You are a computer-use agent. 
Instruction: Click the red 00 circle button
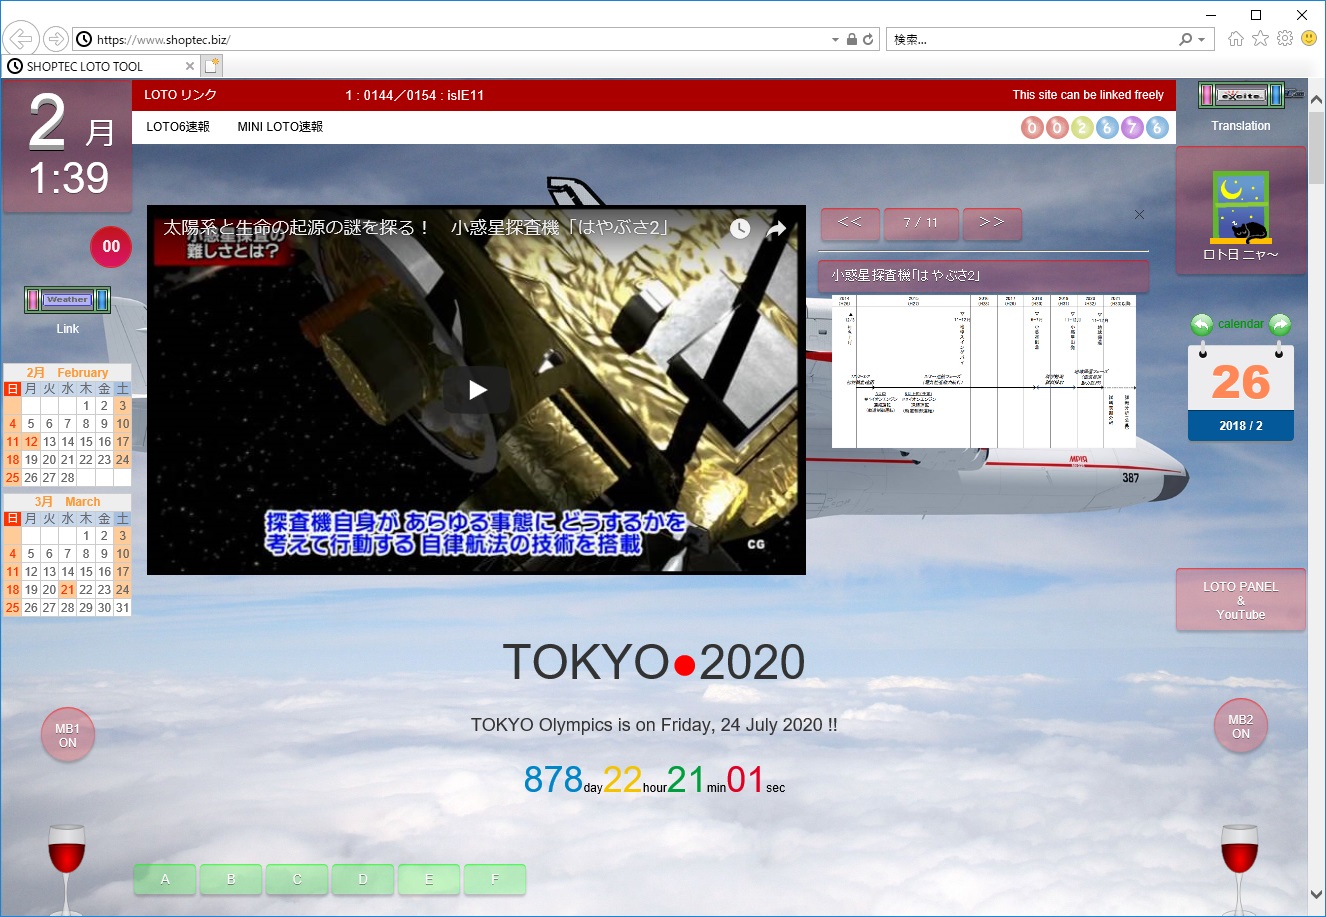coord(111,247)
